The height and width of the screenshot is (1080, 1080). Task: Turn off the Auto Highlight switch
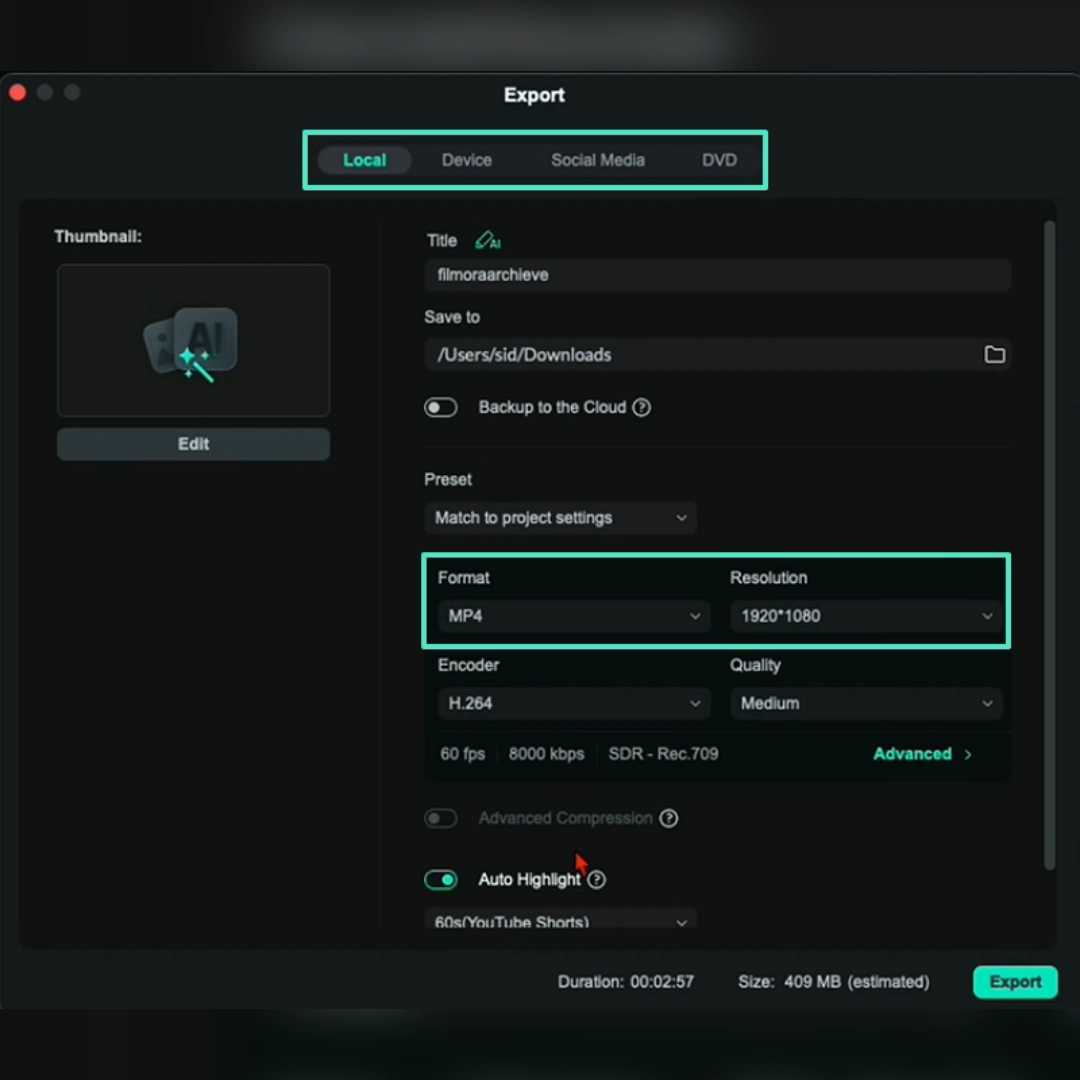pos(441,880)
